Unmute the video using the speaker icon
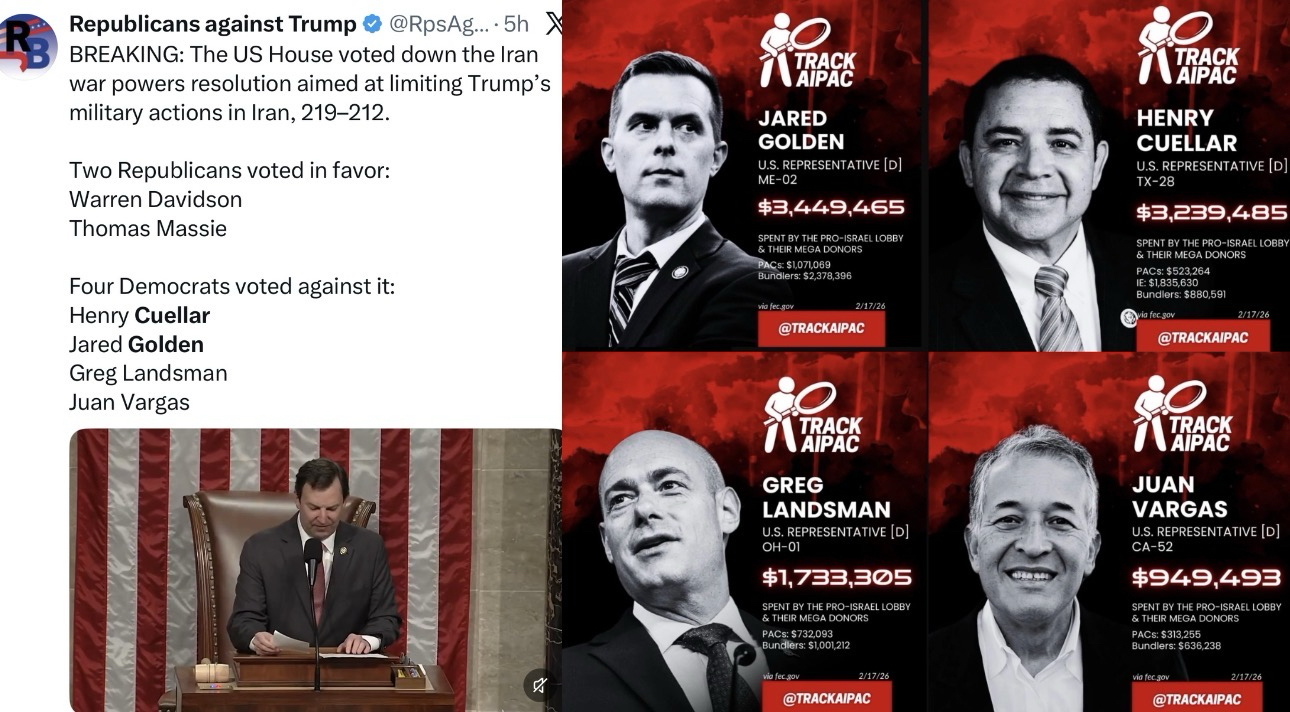This screenshot has height=712, width=1290. click(x=539, y=685)
